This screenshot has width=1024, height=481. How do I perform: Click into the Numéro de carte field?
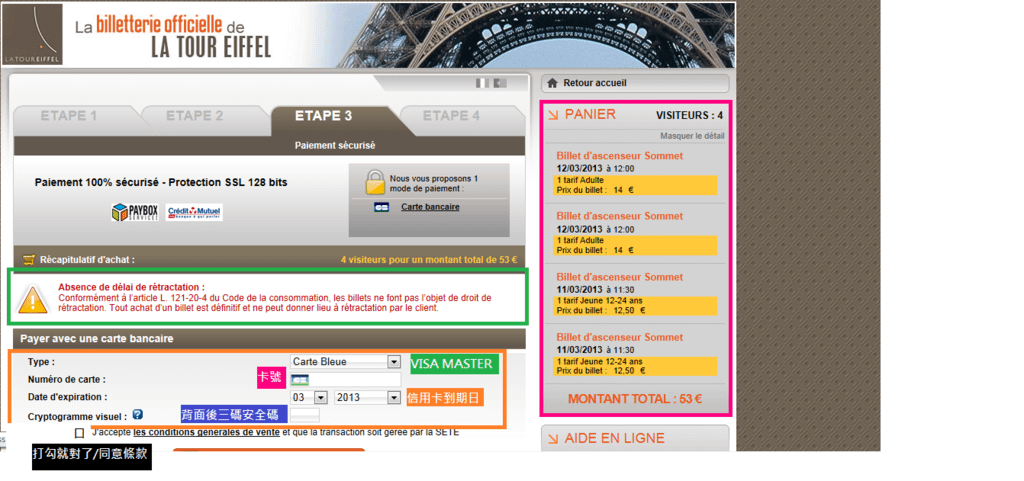pos(345,380)
